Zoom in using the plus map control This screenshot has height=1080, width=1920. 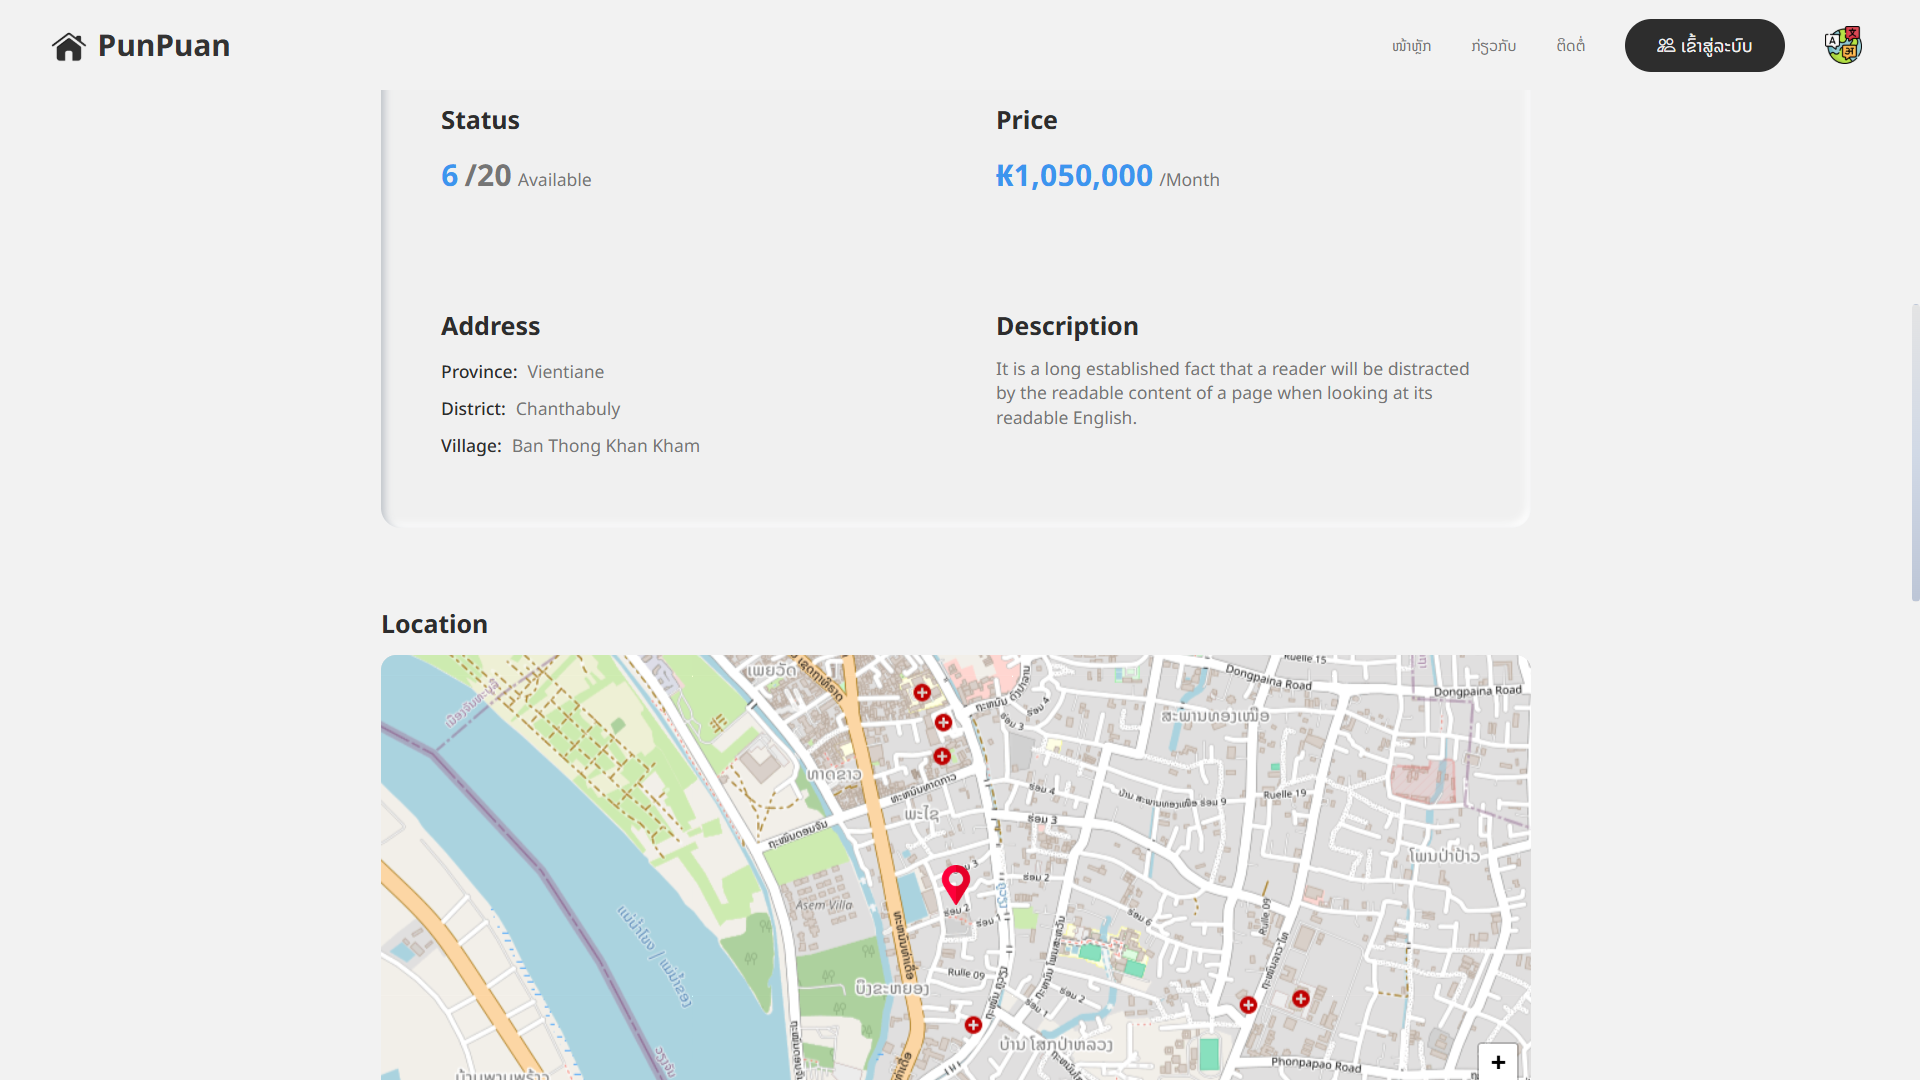pyautogui.click(x=1497, y=1062)
